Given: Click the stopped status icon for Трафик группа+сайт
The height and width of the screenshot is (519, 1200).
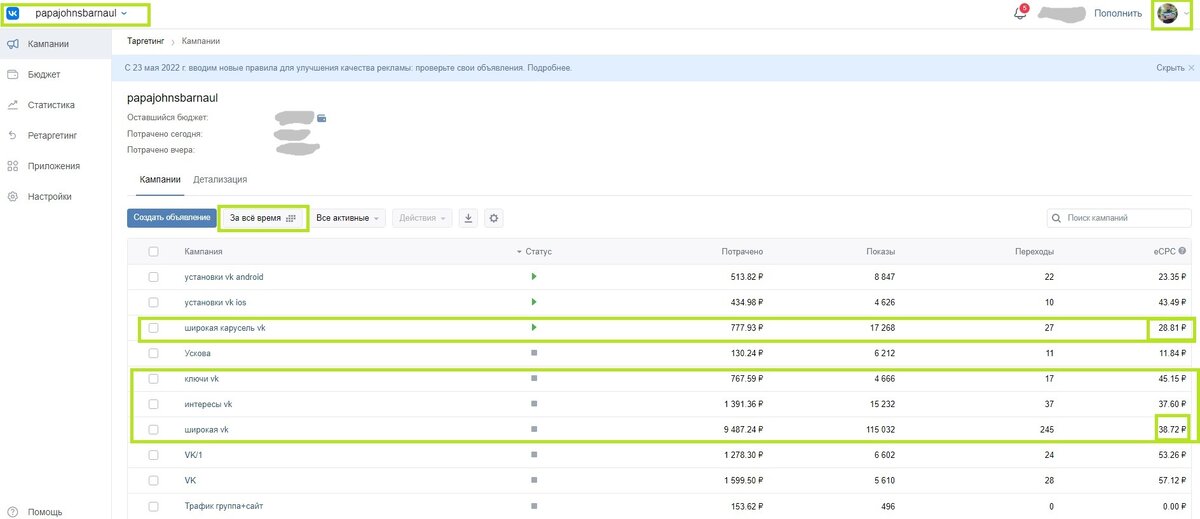Looking at the screenshot, I should click(534, 506).
